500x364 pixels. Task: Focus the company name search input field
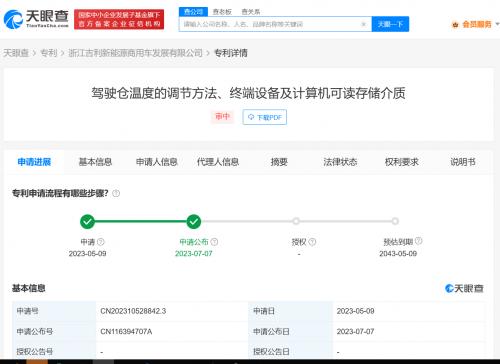pyautogui.click(x=271, y=24)
